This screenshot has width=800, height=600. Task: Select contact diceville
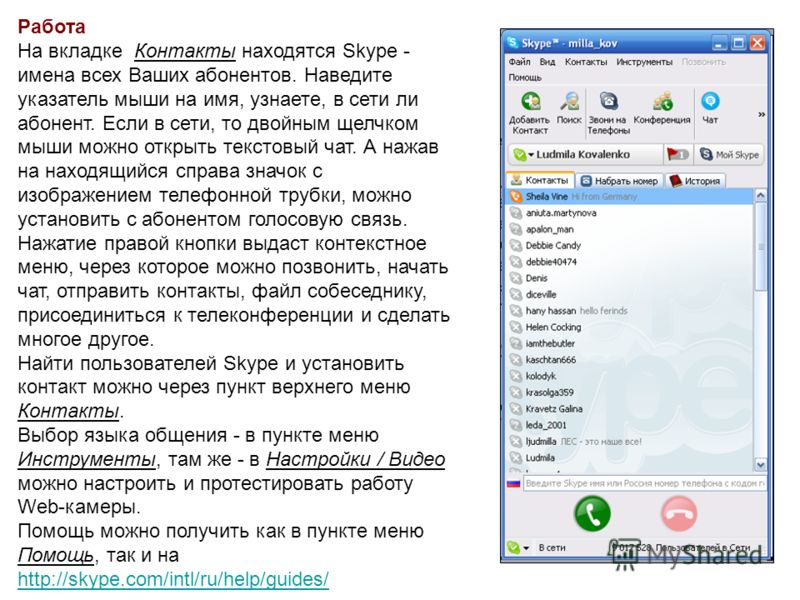point(630,294)
